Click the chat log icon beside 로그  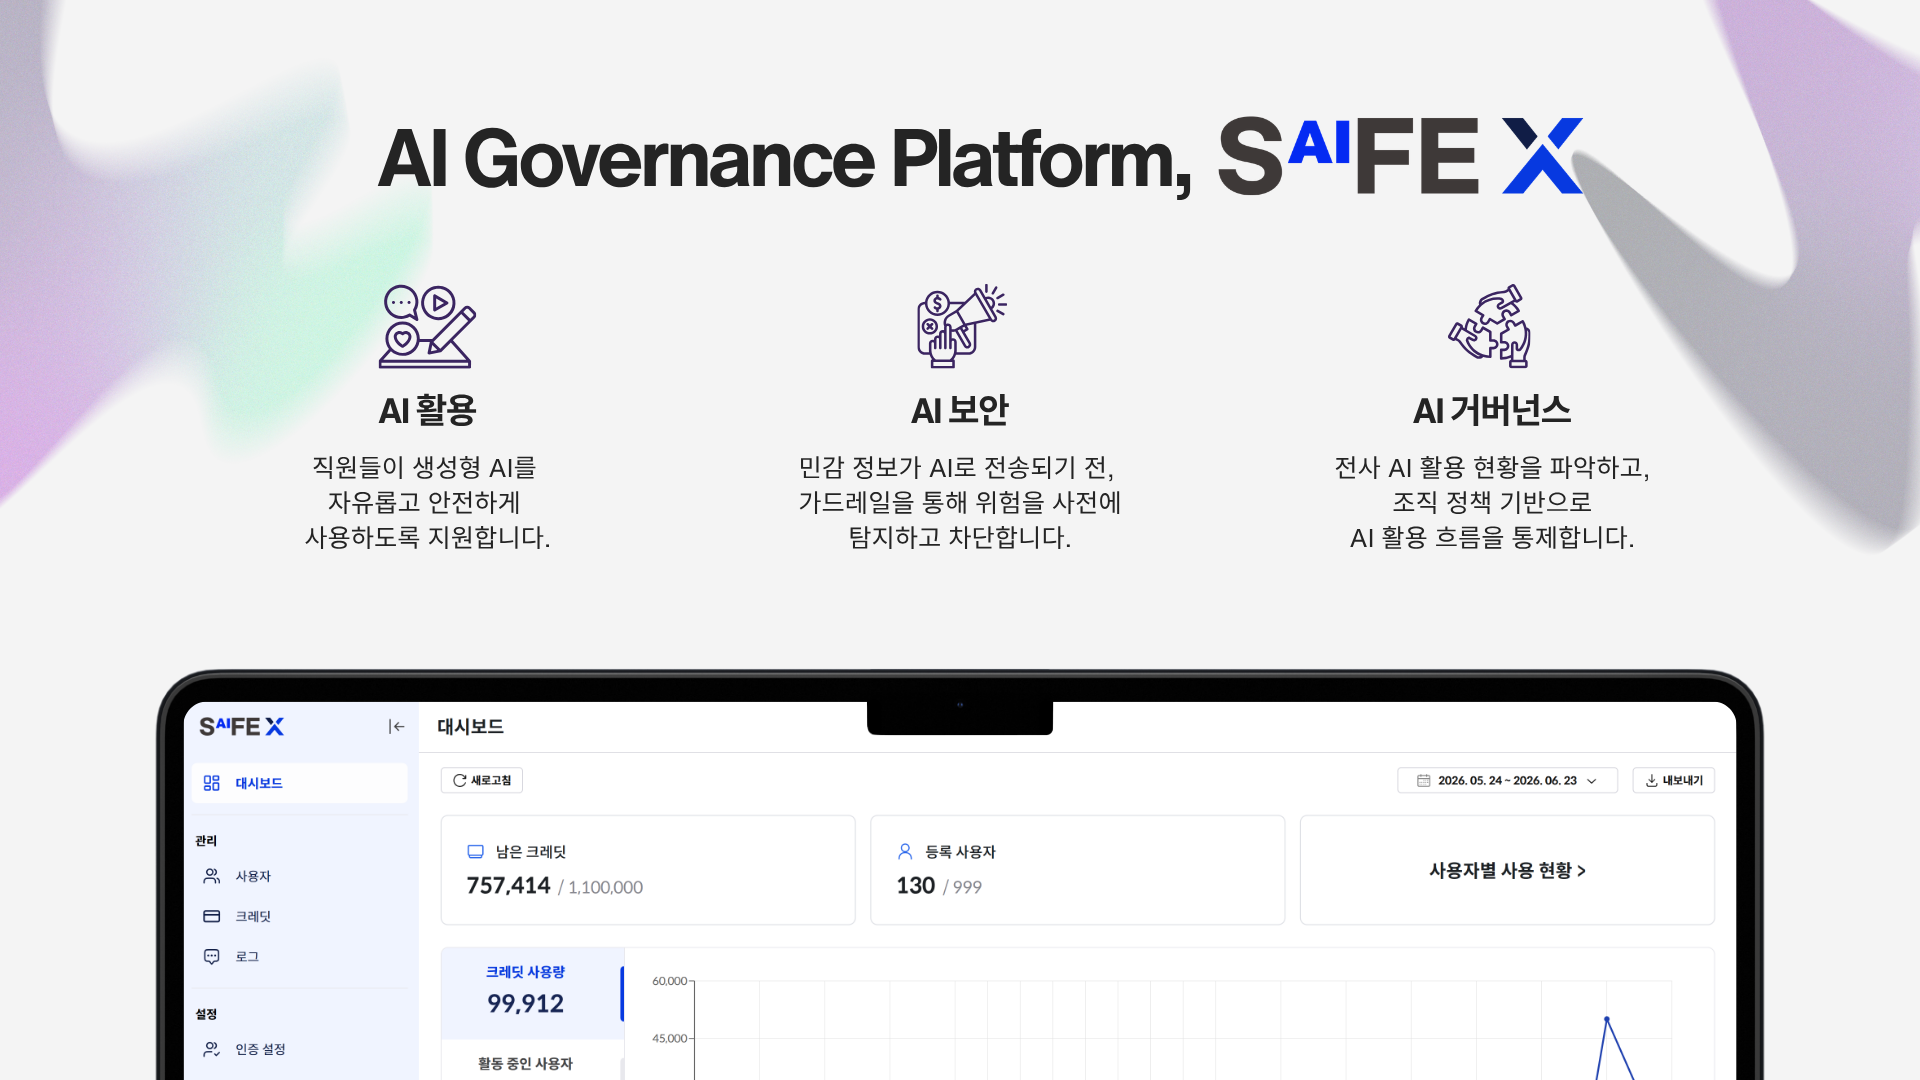coord(211,957)
